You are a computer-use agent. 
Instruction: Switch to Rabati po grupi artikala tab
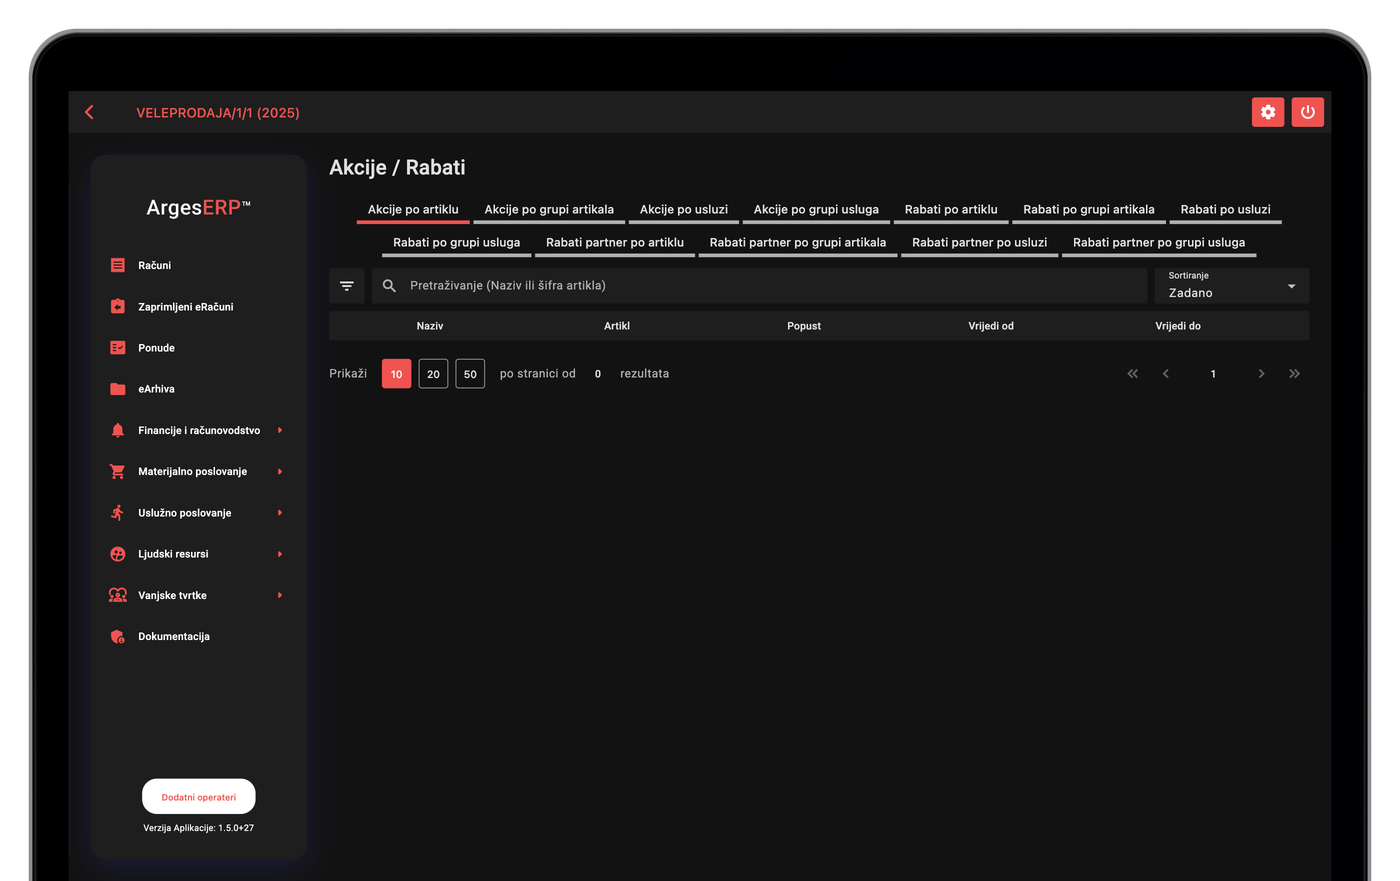(1089, 209)
